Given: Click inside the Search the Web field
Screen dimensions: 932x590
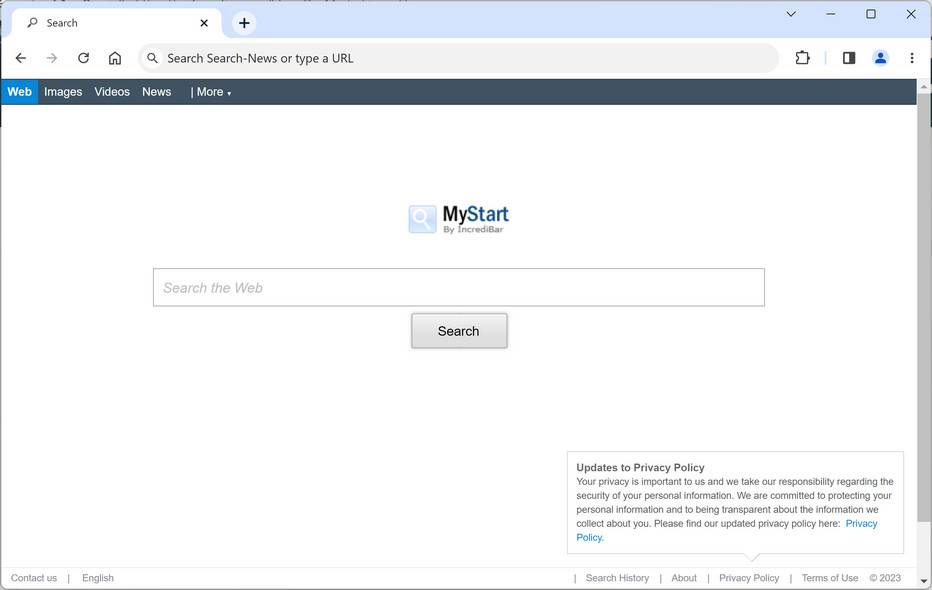Looking at the screenshot, I should click(x=458, y=287).
